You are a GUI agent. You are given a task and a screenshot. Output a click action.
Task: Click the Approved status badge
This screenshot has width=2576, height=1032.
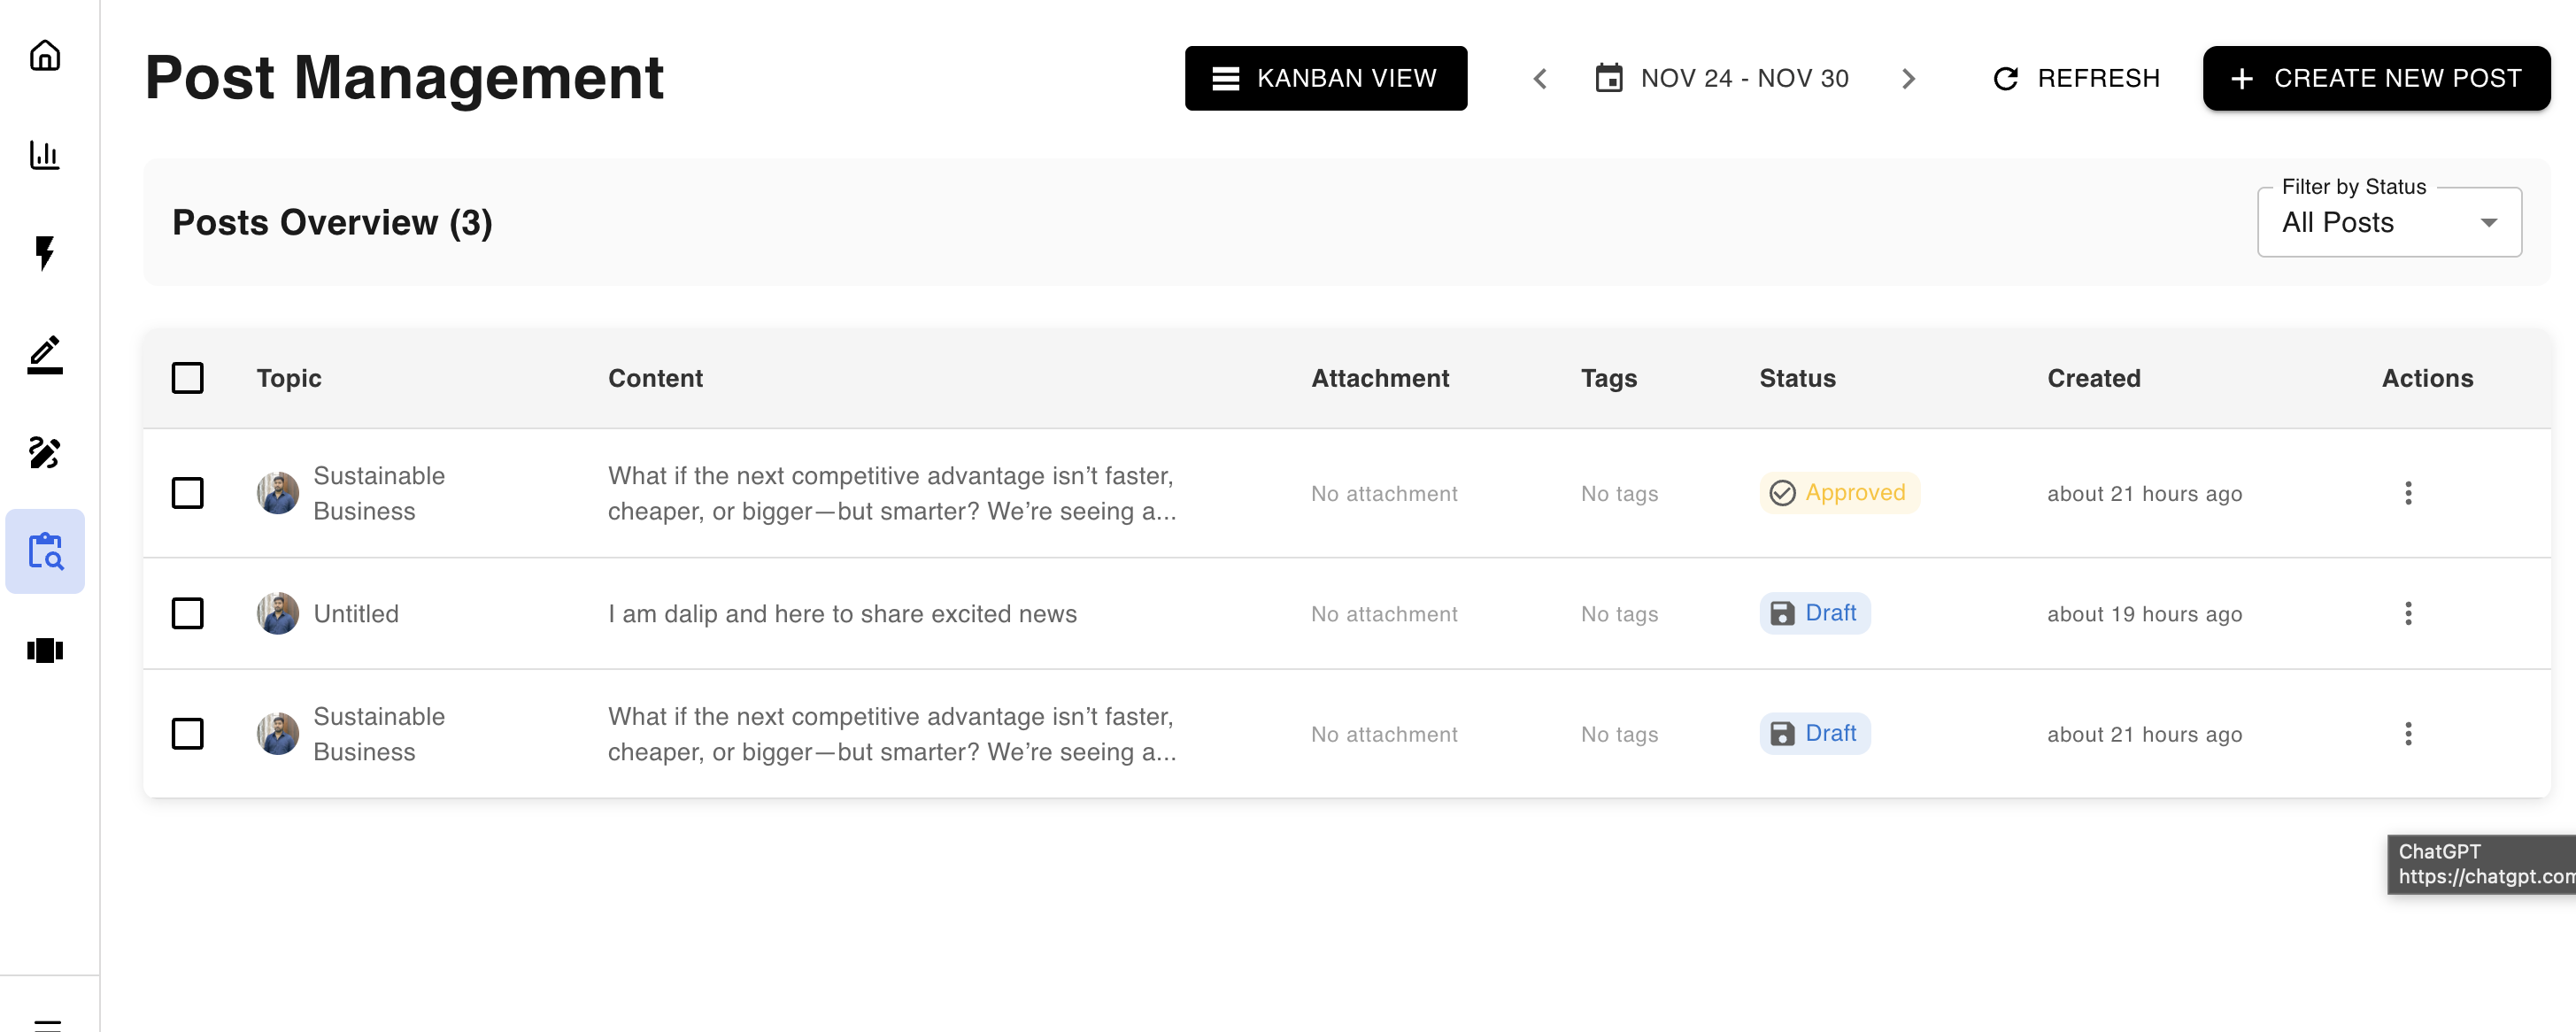coord(1838,492)
